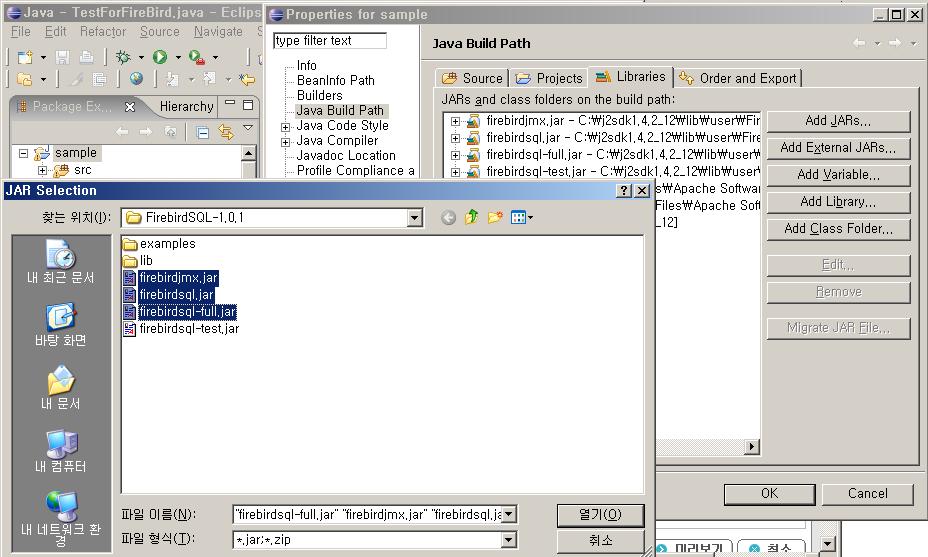Screen dimensions: 928x557
Task: Go up one folder level in JAR Selection
Action: [x=471, y=217]
